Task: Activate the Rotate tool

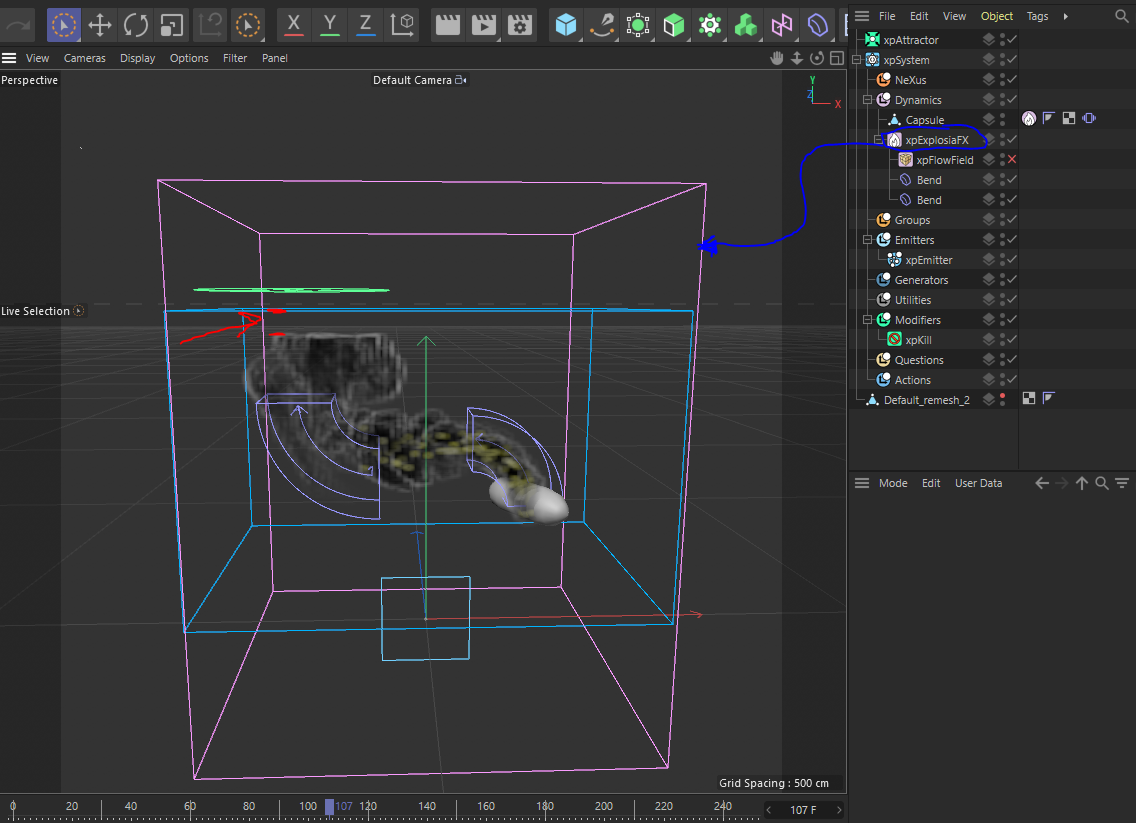Action: point(135,24)
